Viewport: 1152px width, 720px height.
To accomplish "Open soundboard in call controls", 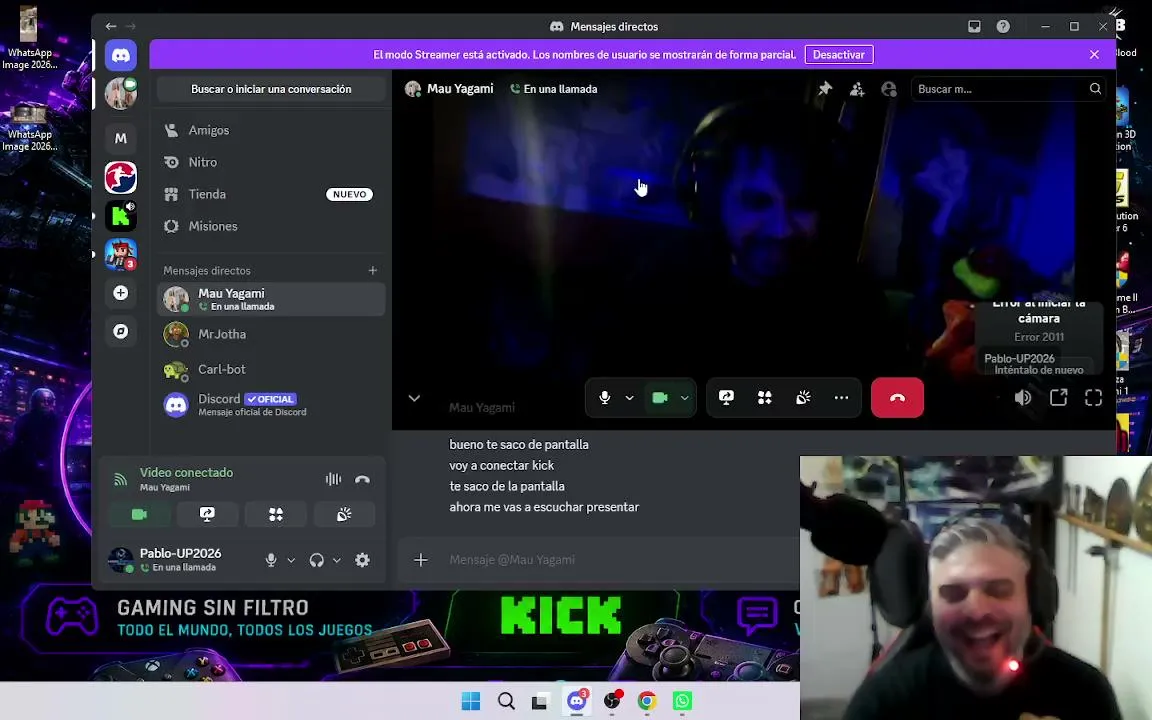I will point(803,397).
